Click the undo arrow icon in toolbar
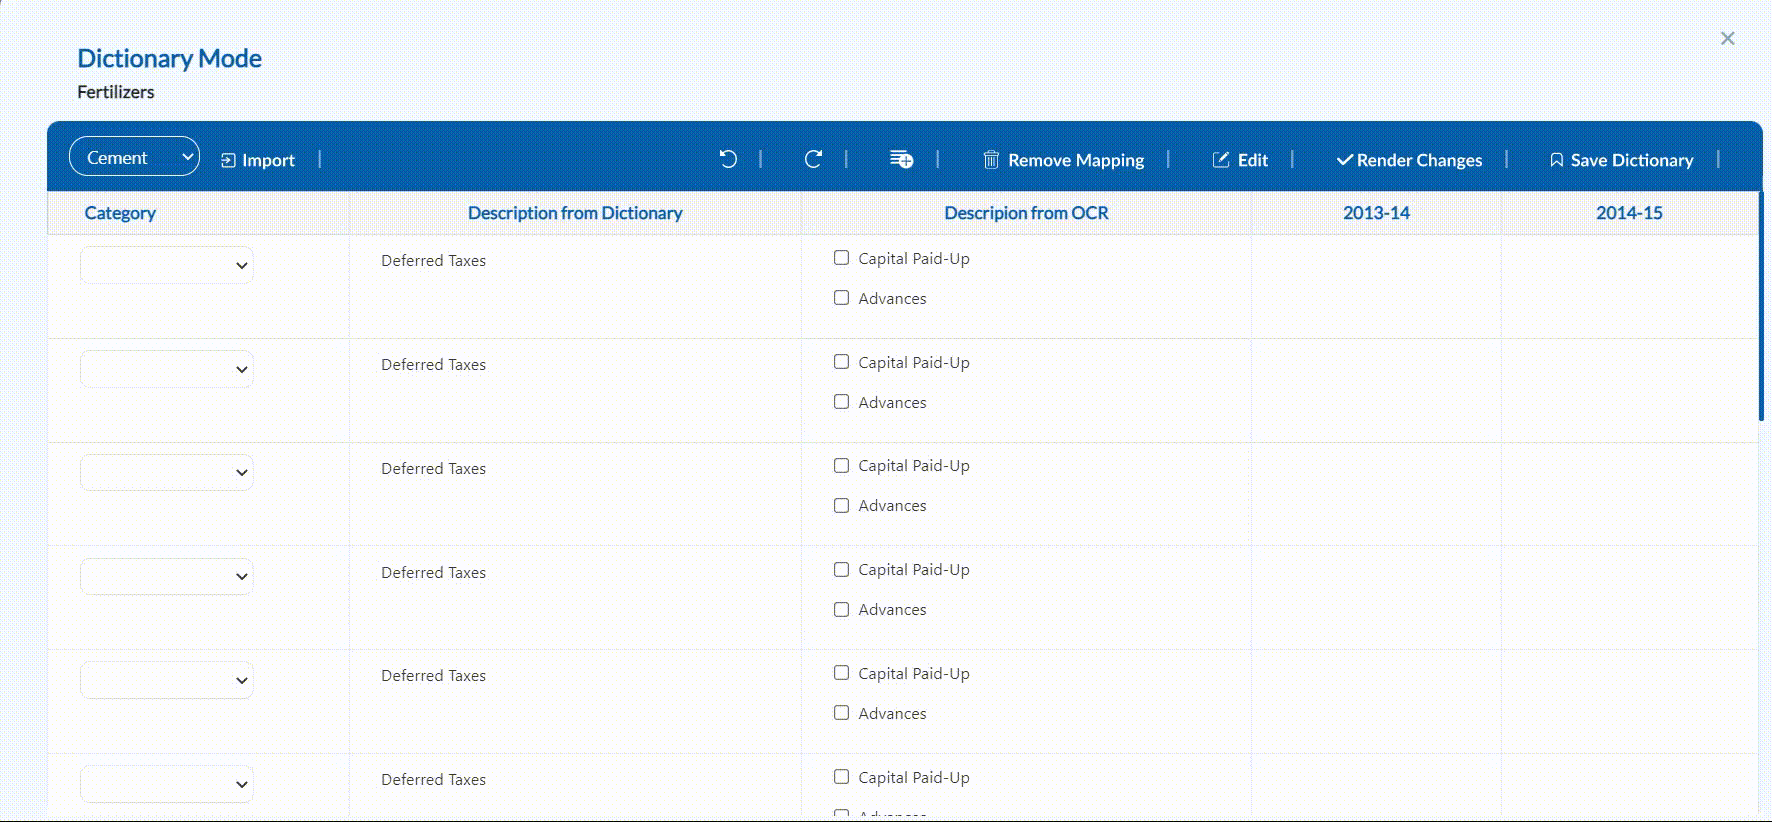The image size is (1772, 822). pos(728,159)
